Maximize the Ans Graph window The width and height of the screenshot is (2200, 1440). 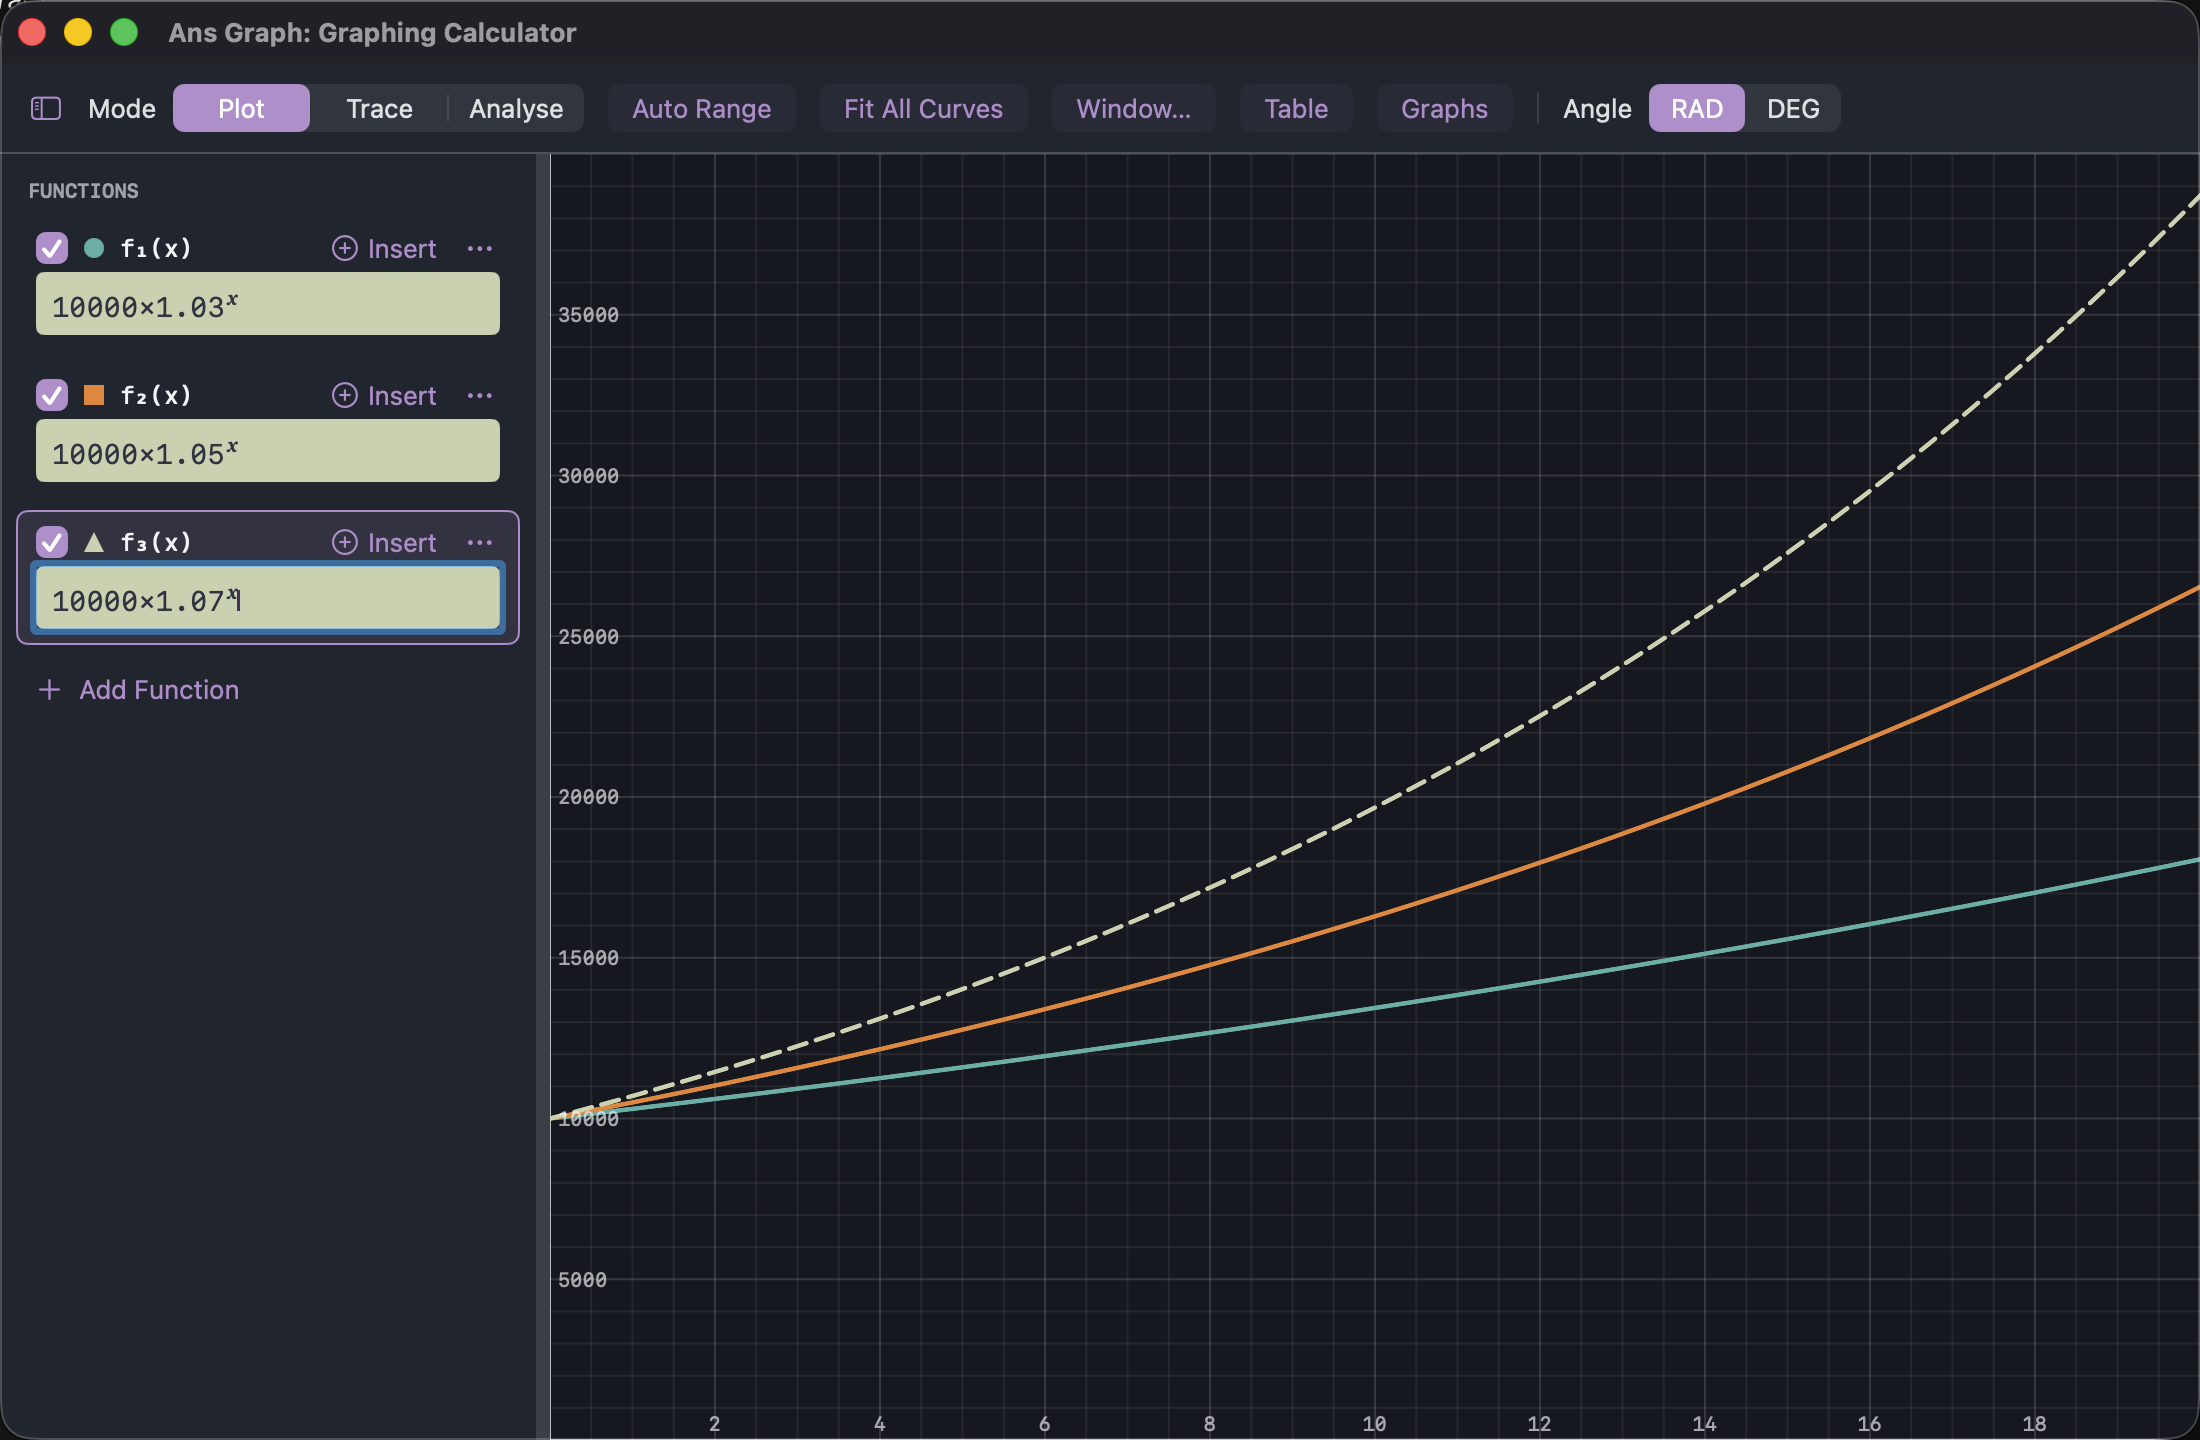point(124,32)
